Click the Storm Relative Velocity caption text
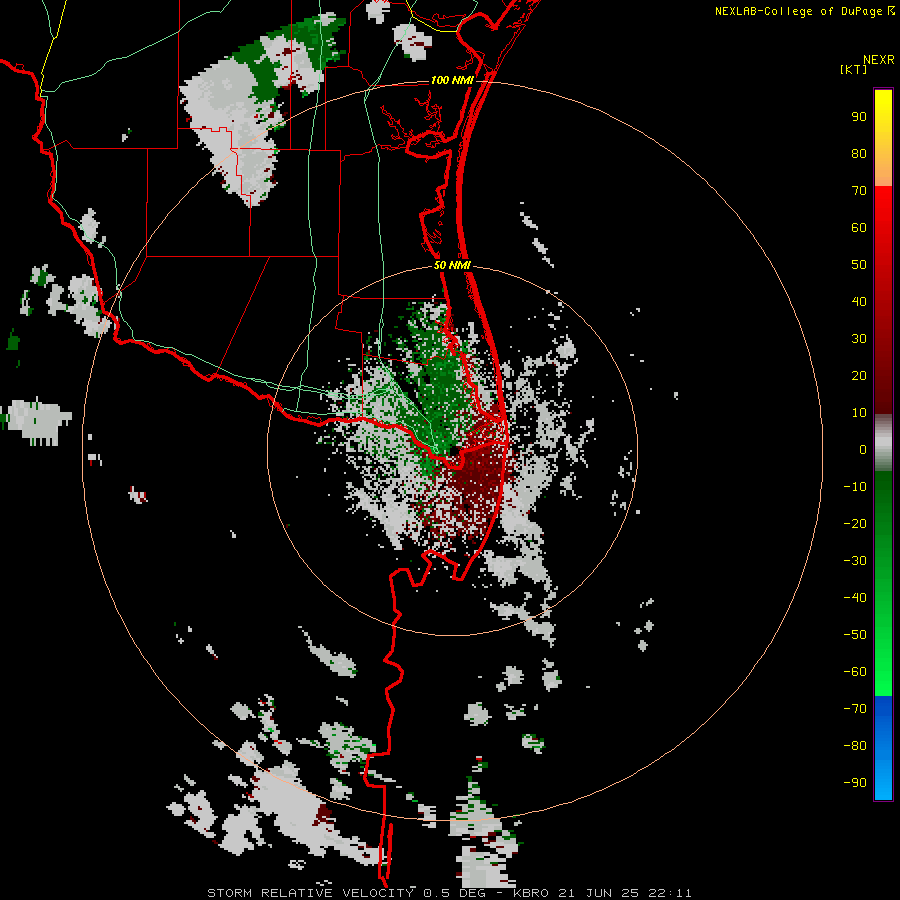 (449, 893)
